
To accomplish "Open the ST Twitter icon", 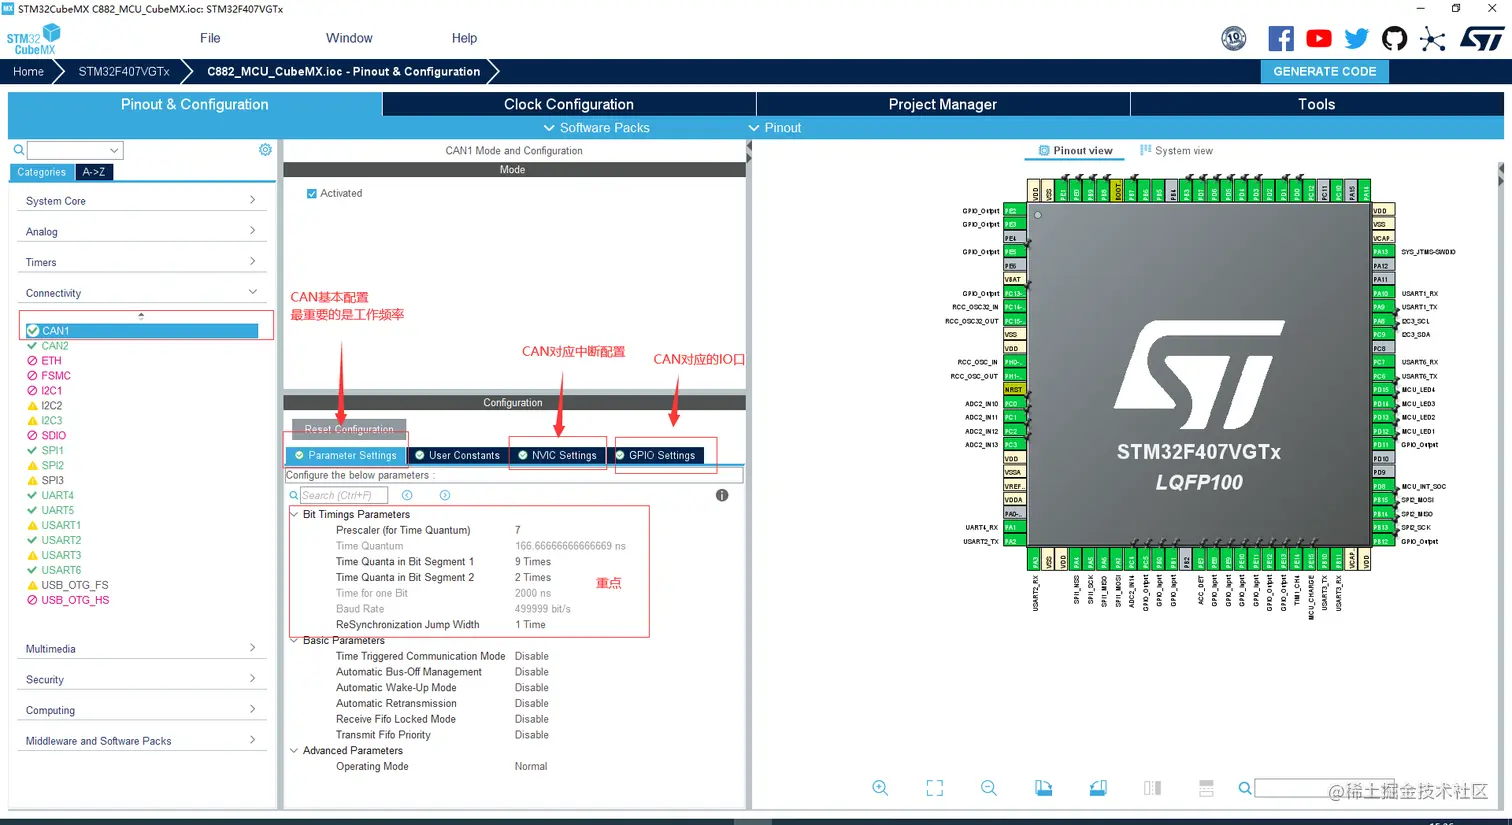I will coord(1356,39).
